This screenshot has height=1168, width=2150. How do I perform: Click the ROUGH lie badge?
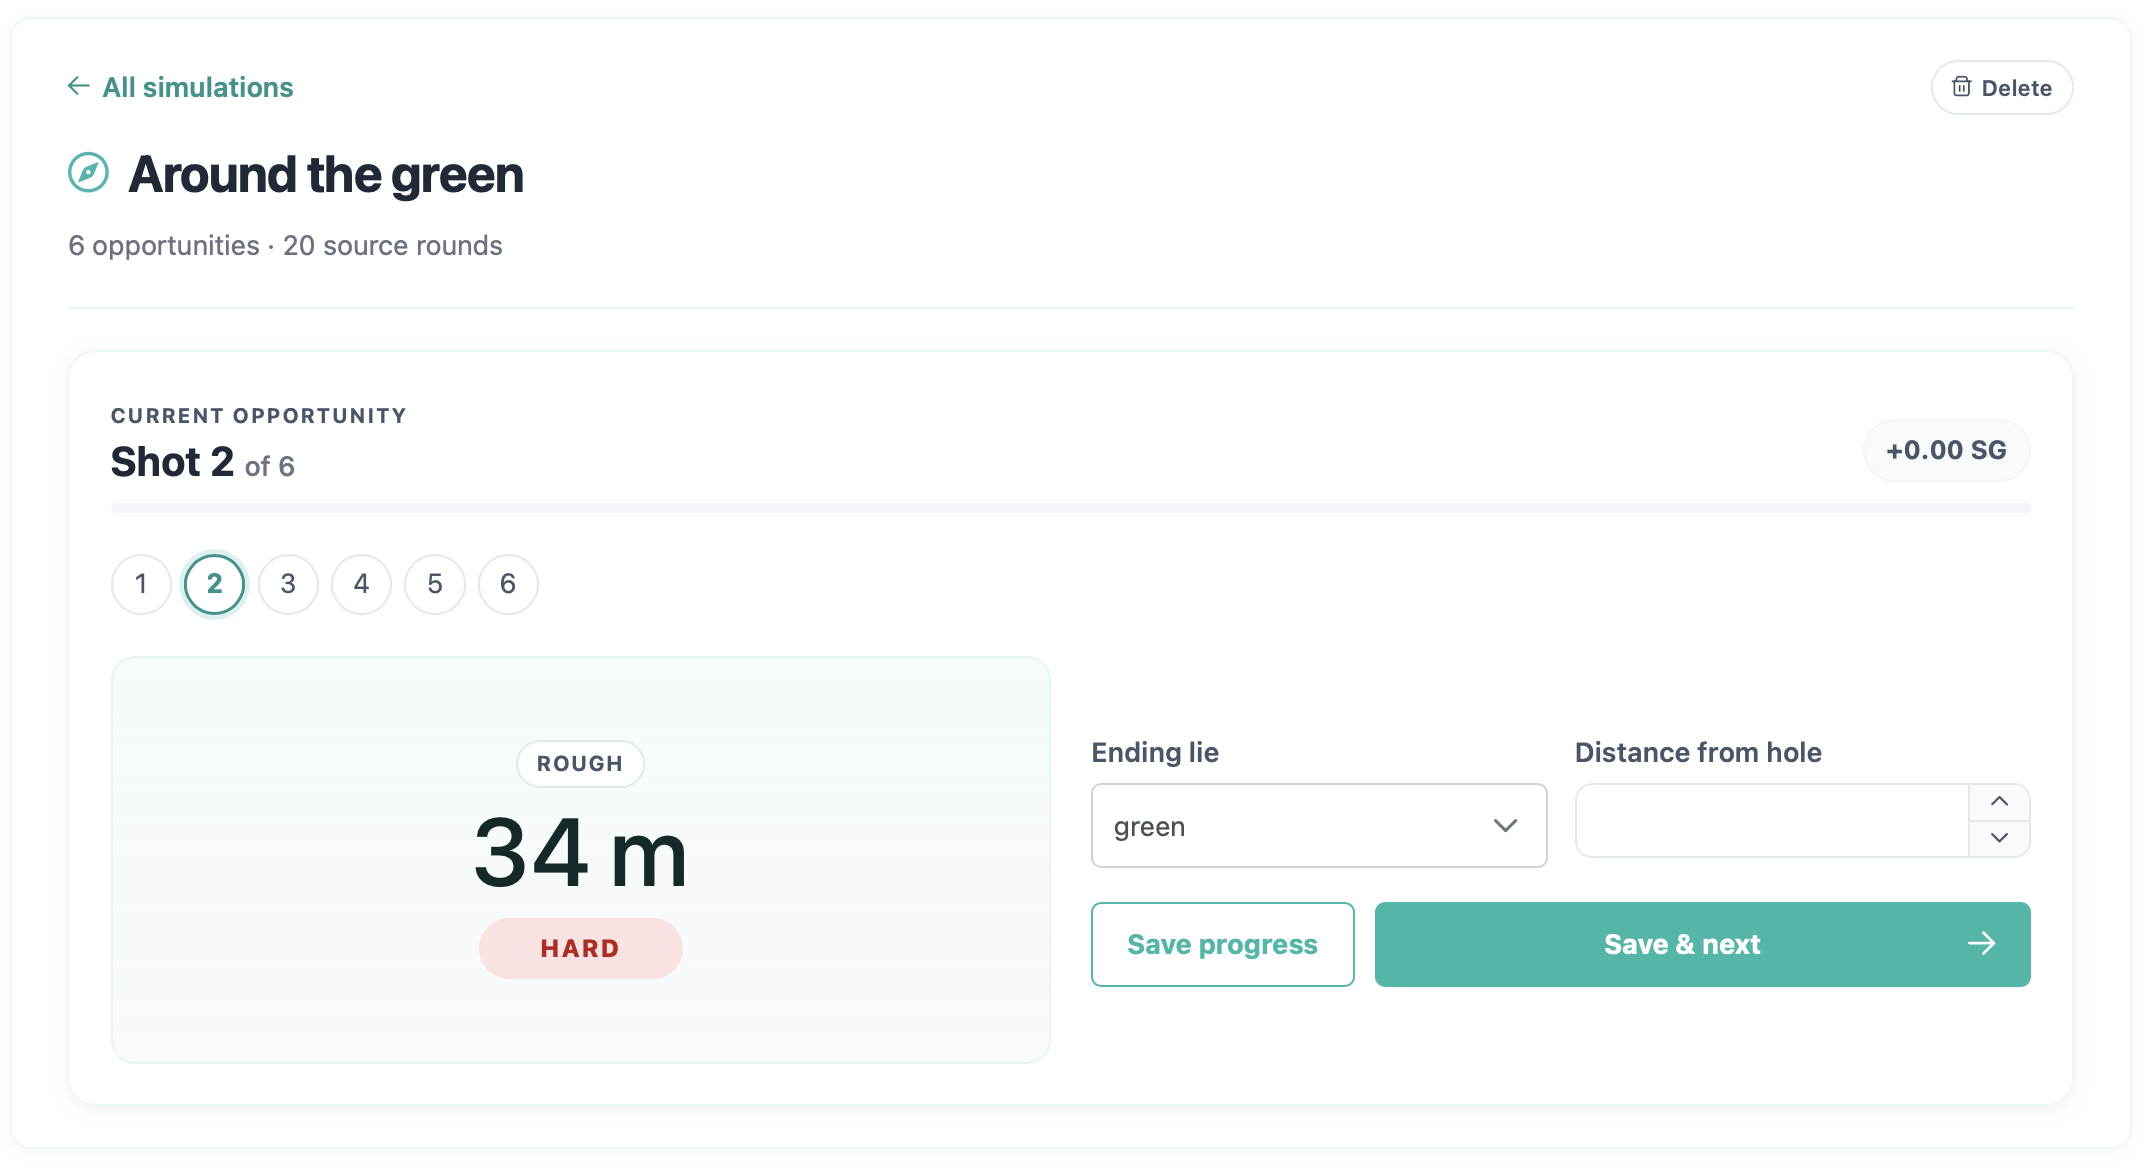click(580, 764)
